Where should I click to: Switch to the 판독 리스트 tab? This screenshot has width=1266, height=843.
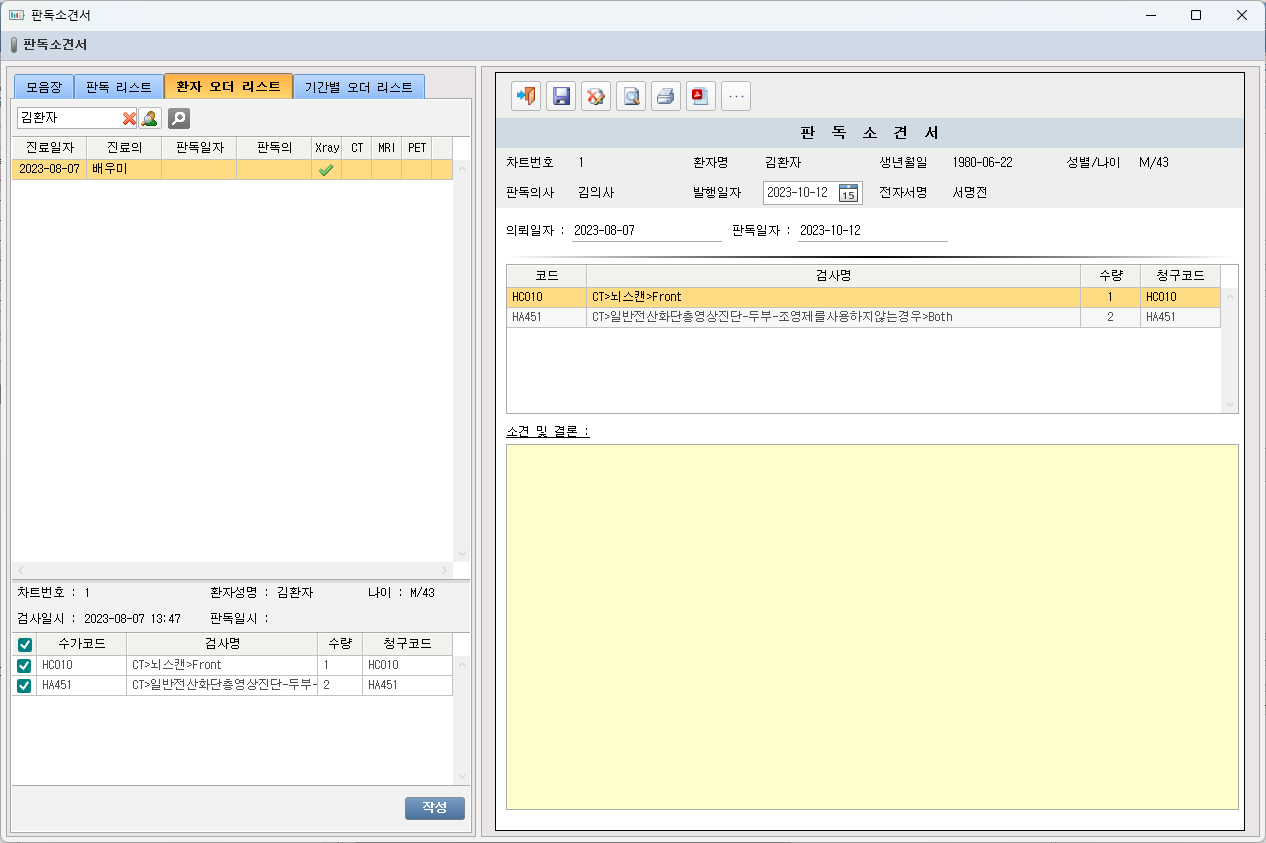[119, 87]
